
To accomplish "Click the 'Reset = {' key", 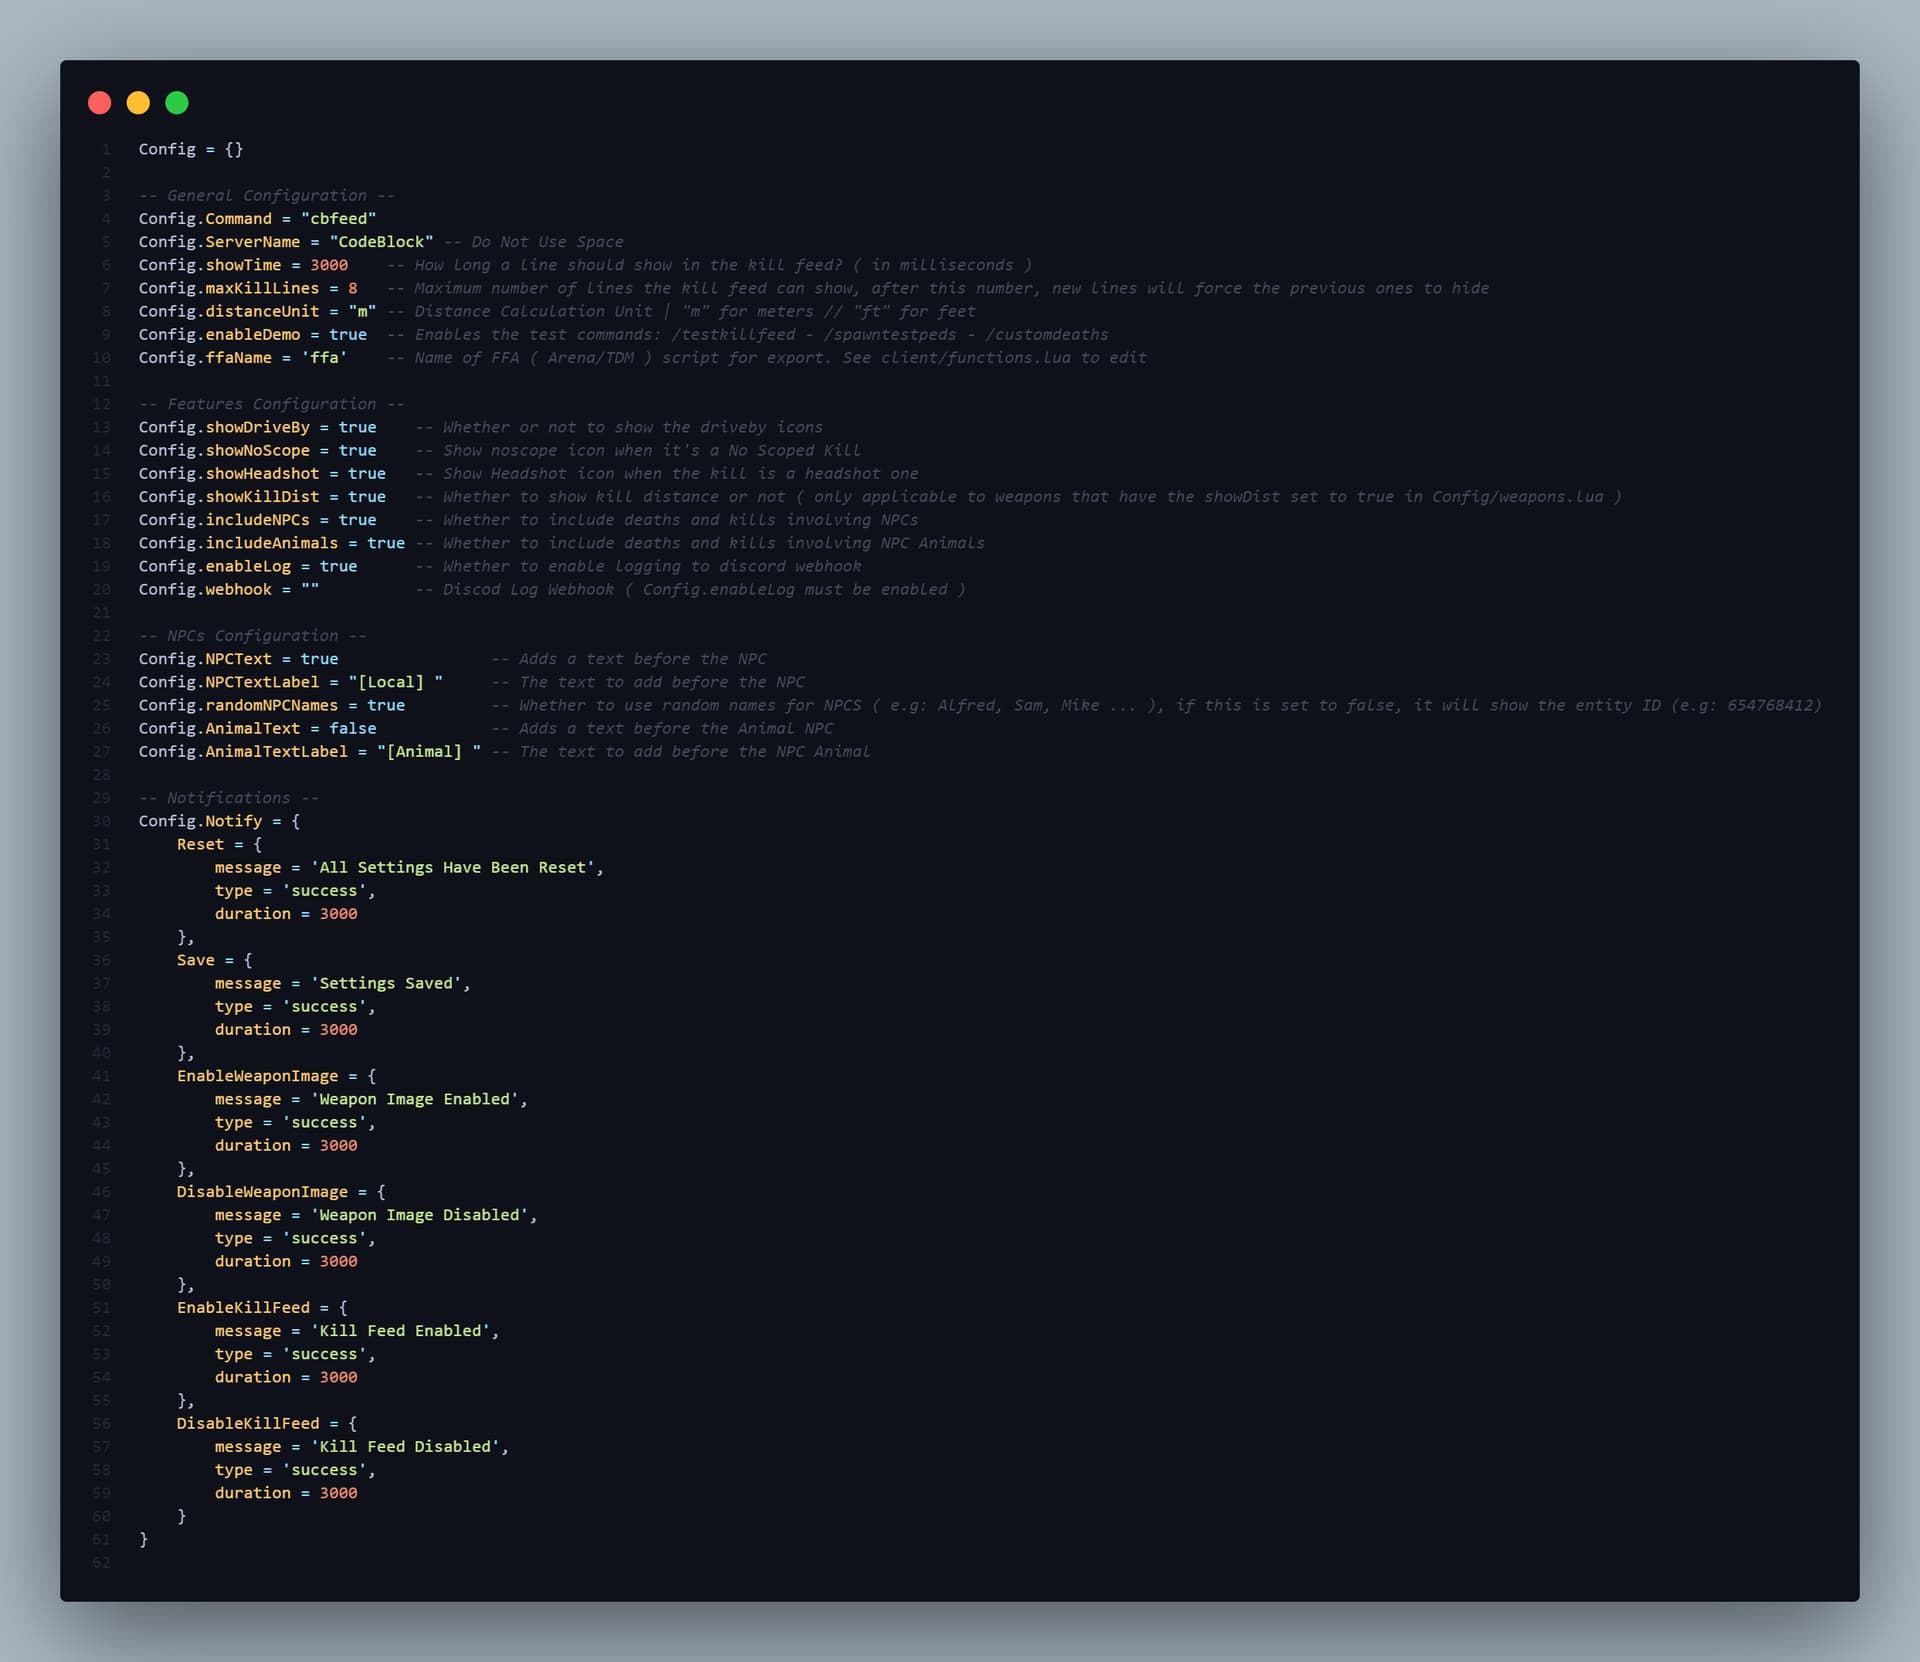I will 219,844.
